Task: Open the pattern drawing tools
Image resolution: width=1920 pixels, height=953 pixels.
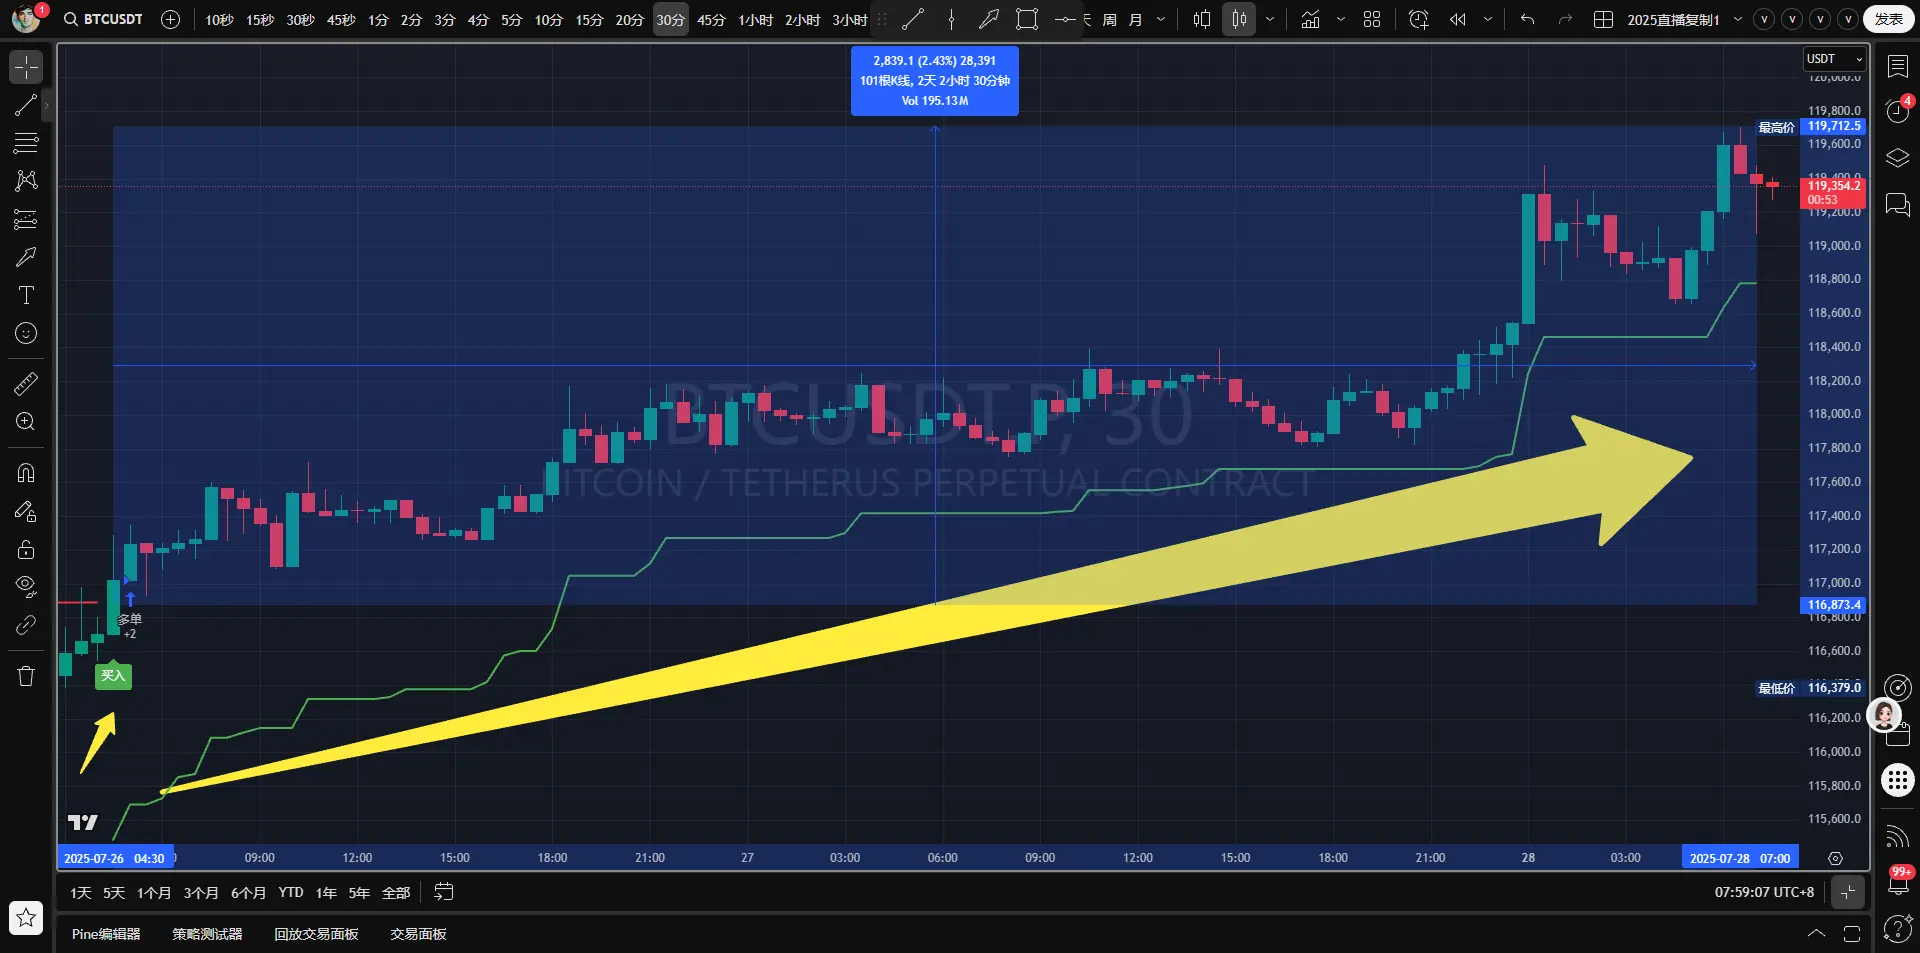Action: tap(26, 181)
